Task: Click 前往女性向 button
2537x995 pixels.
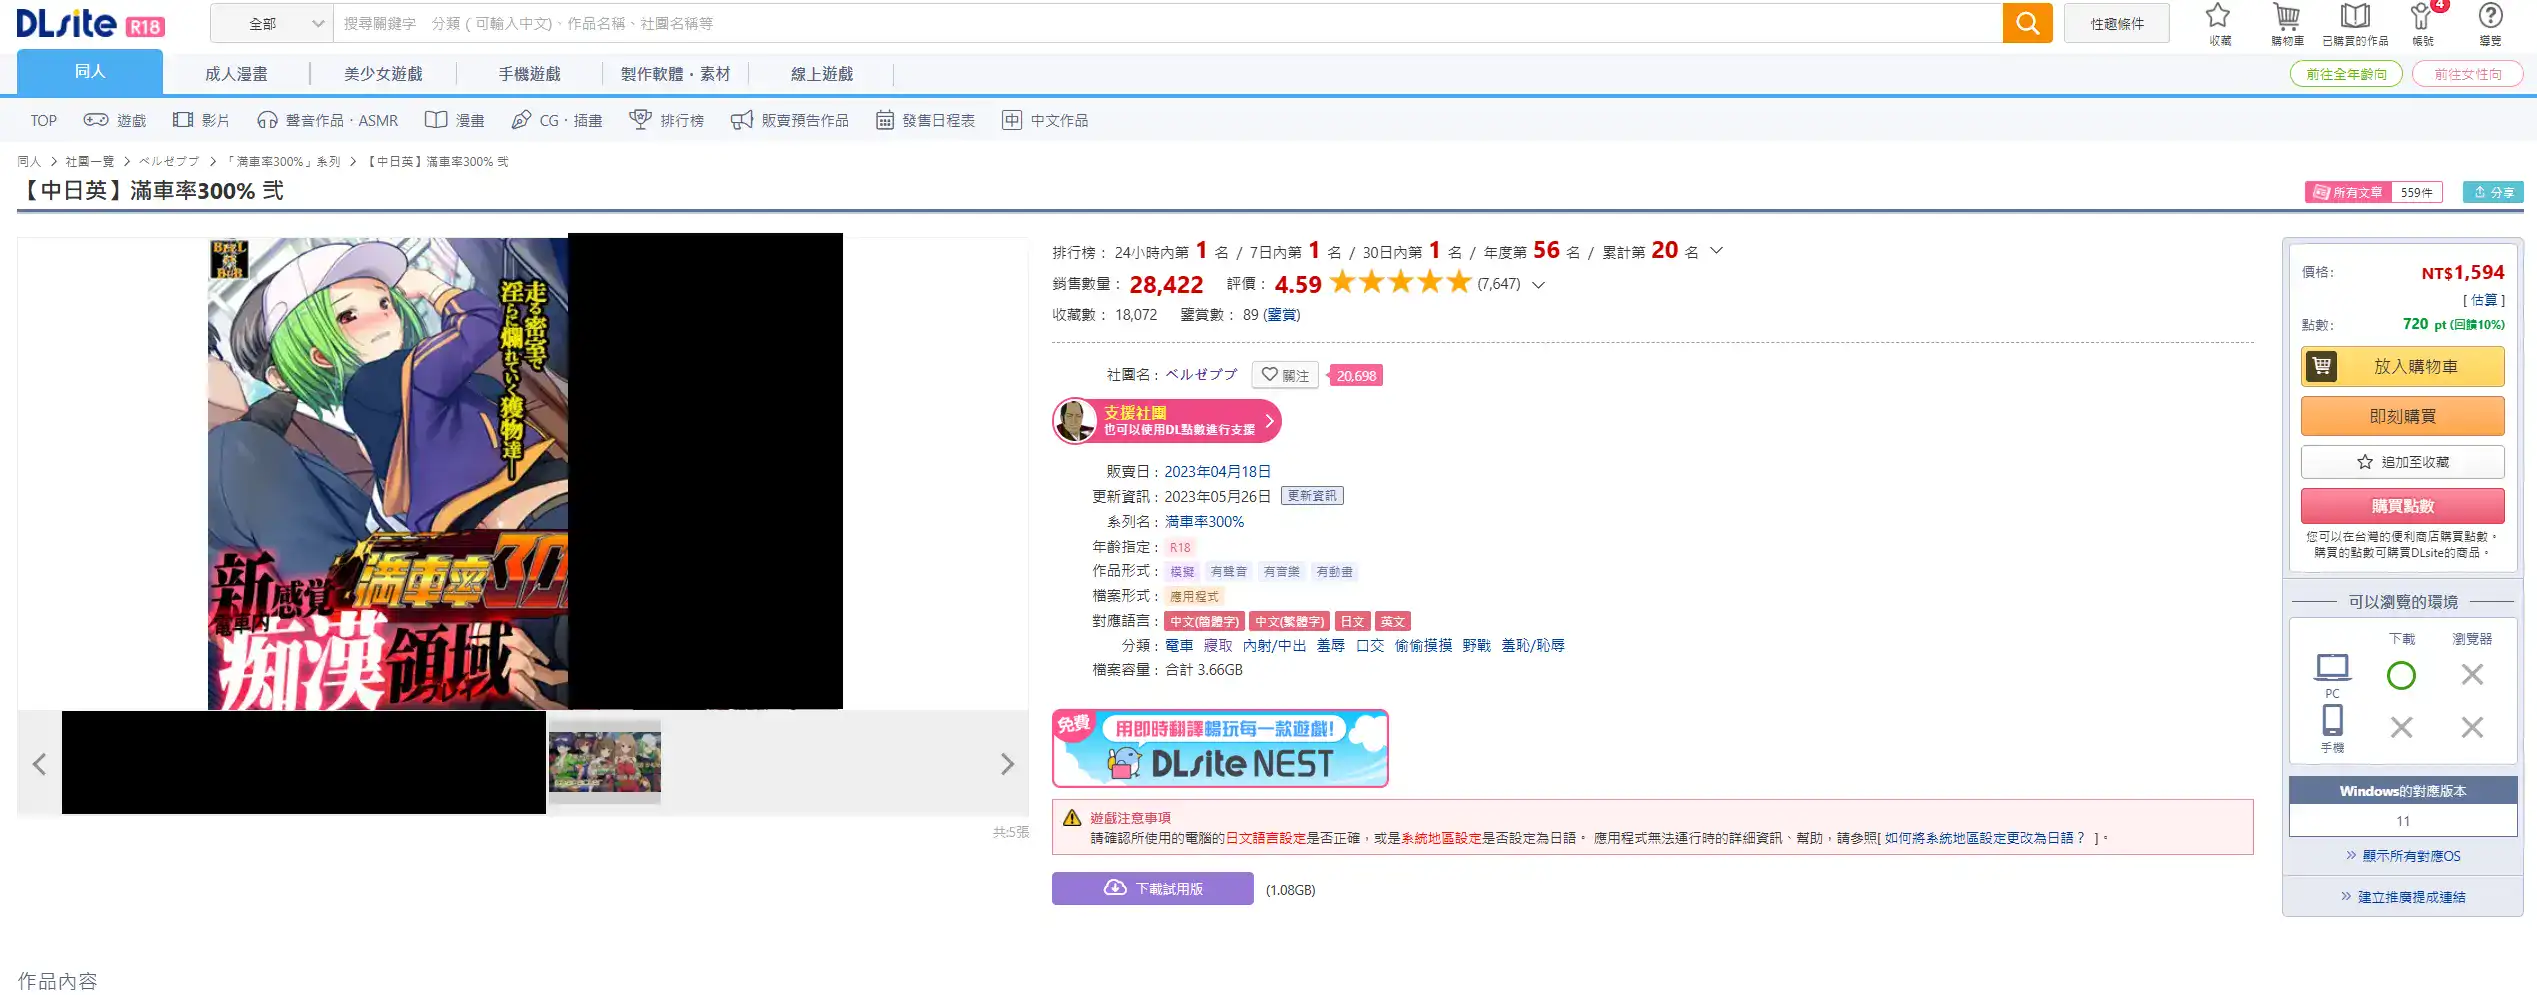Action: tap(2467, 74)
